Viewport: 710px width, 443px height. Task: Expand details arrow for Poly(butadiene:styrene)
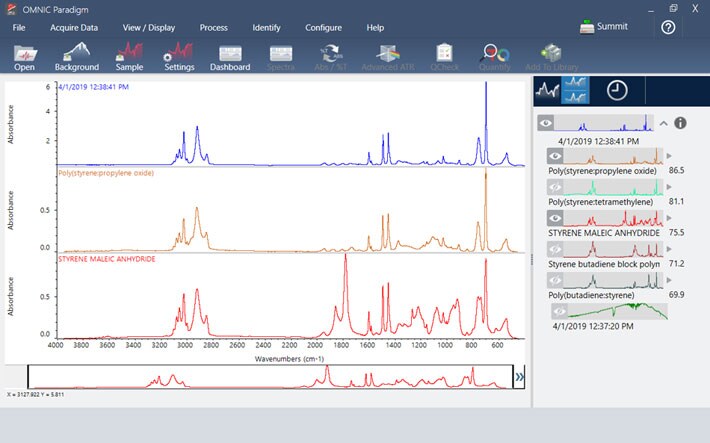(669, 280)
